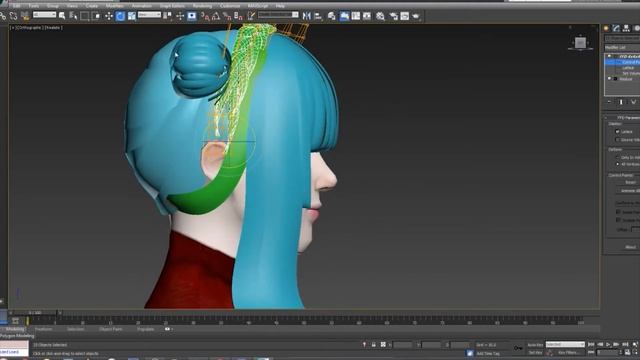Toggle Keyboard Shortcut Override icon
This screenshot has width=640, height=360.
tap(191, 16)
